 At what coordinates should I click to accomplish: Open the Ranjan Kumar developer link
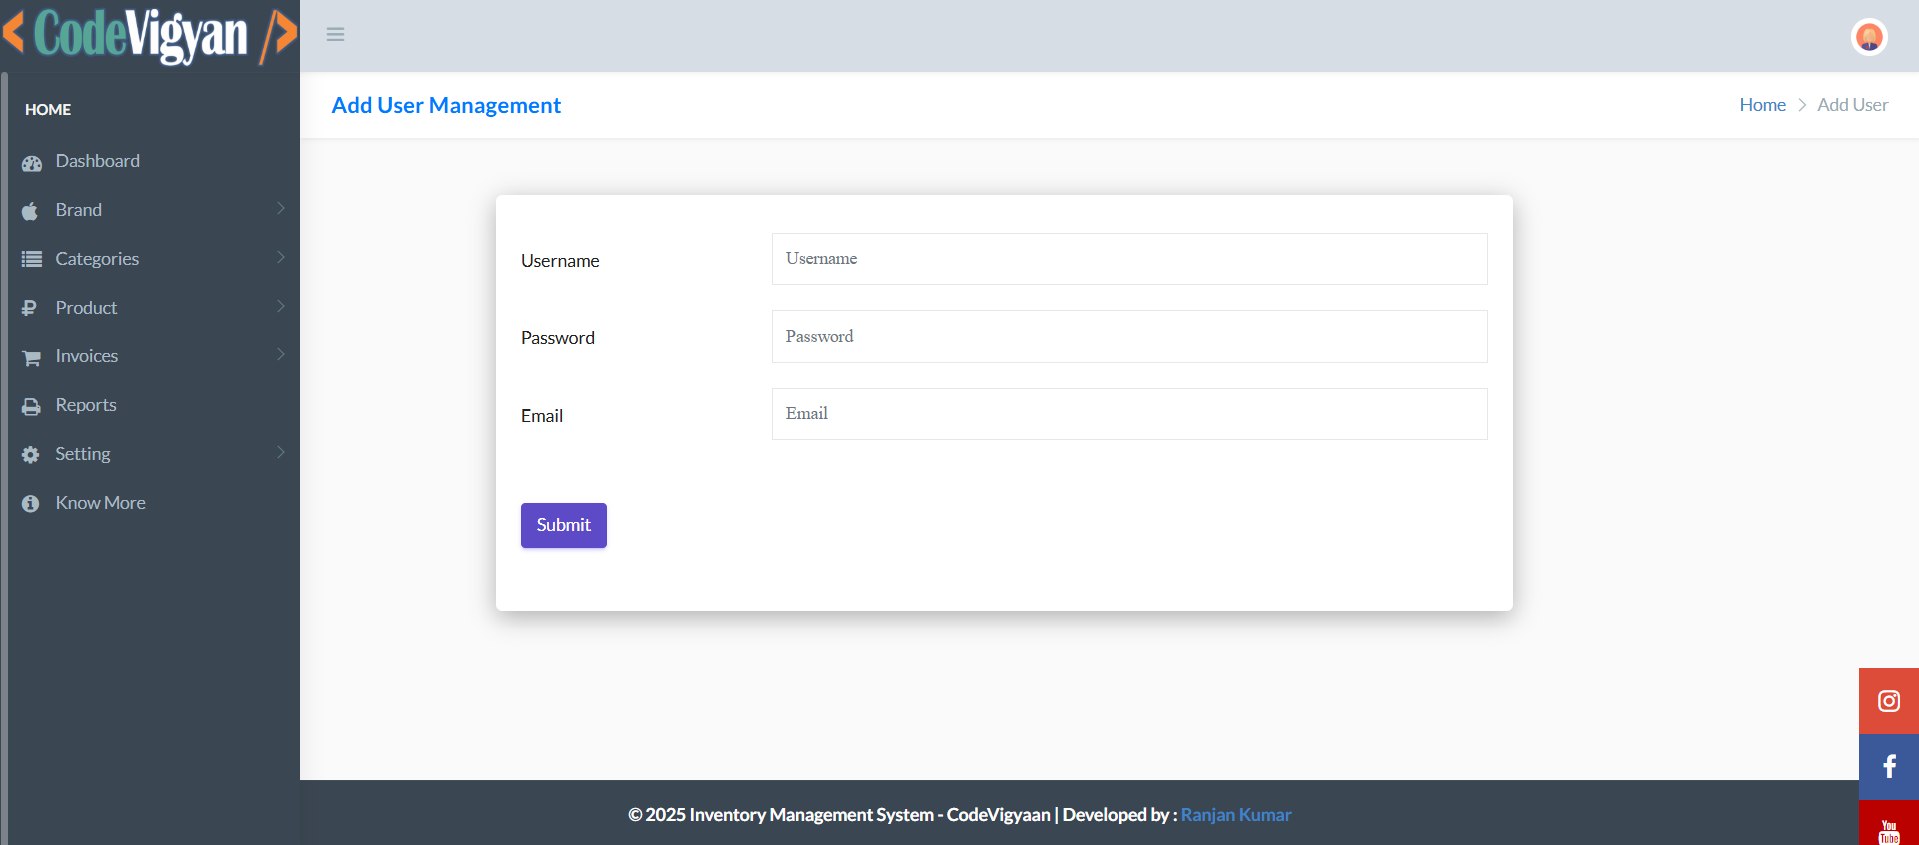coord(1235,815)
